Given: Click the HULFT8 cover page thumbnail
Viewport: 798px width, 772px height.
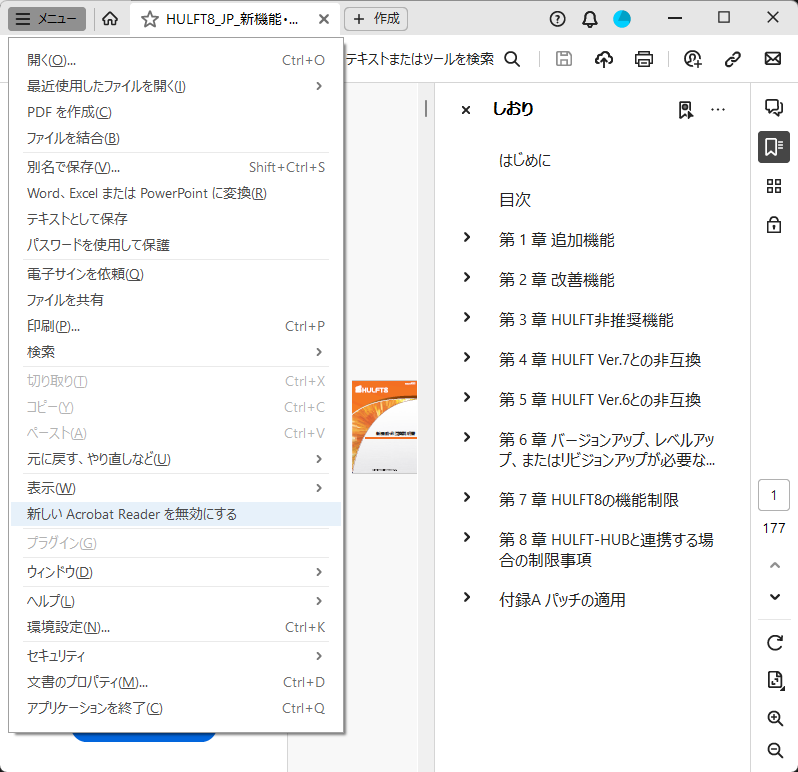Looking at the screenshot, I should coord(384,426).
